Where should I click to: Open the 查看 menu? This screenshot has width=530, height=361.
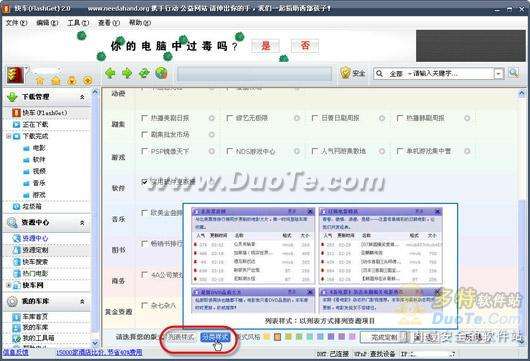tap(109, 23)
